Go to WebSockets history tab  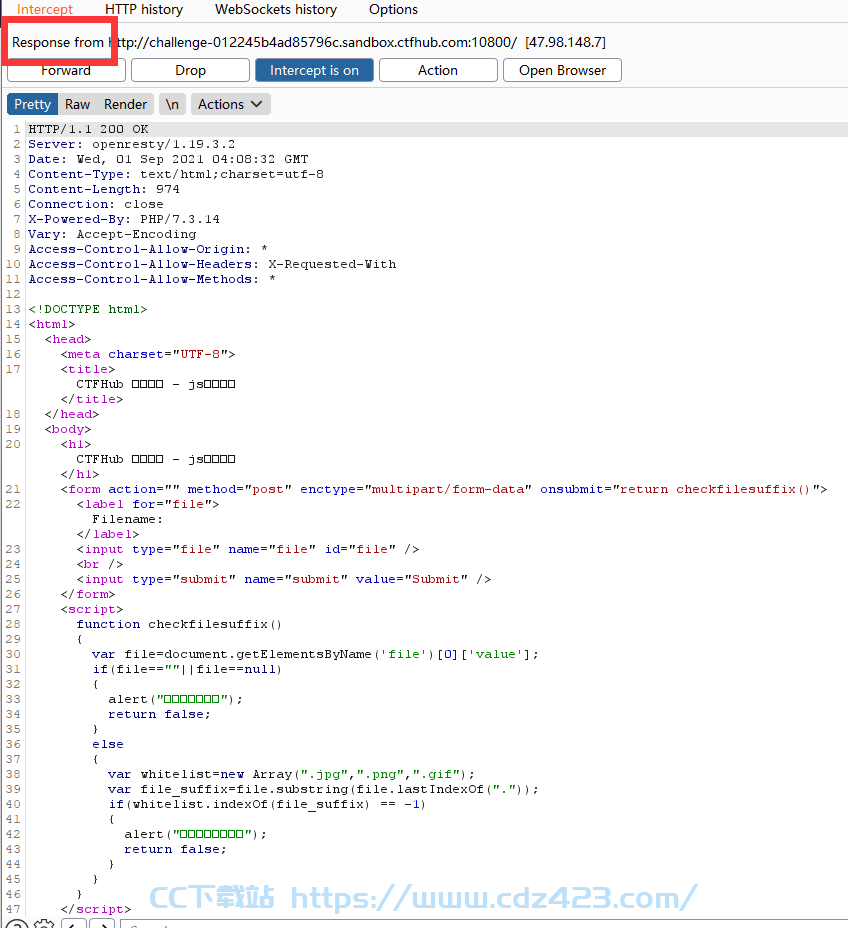click(276, 9)
